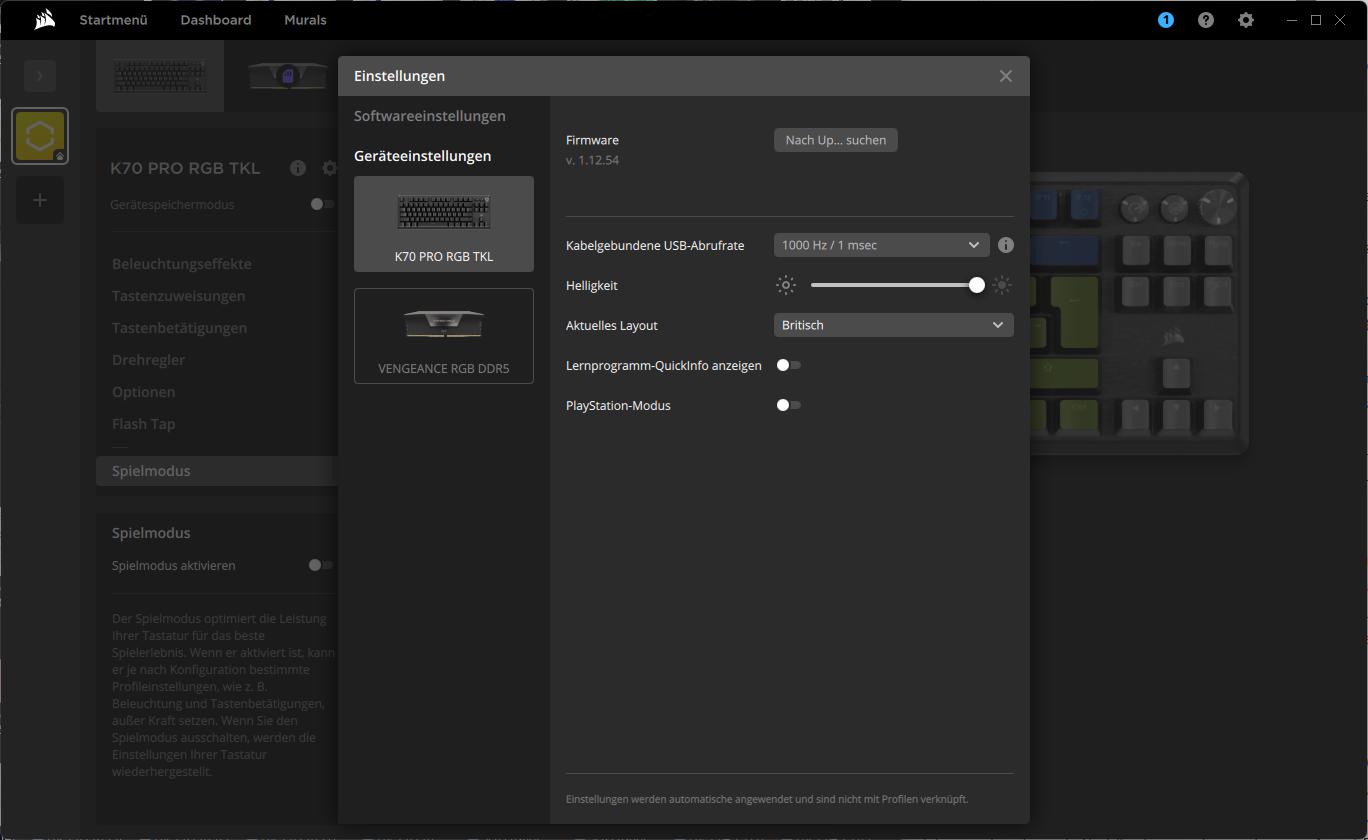This screenshot has height=840, width=1368.
Task: Open the help question mark icon
Action: point(1205,20)
